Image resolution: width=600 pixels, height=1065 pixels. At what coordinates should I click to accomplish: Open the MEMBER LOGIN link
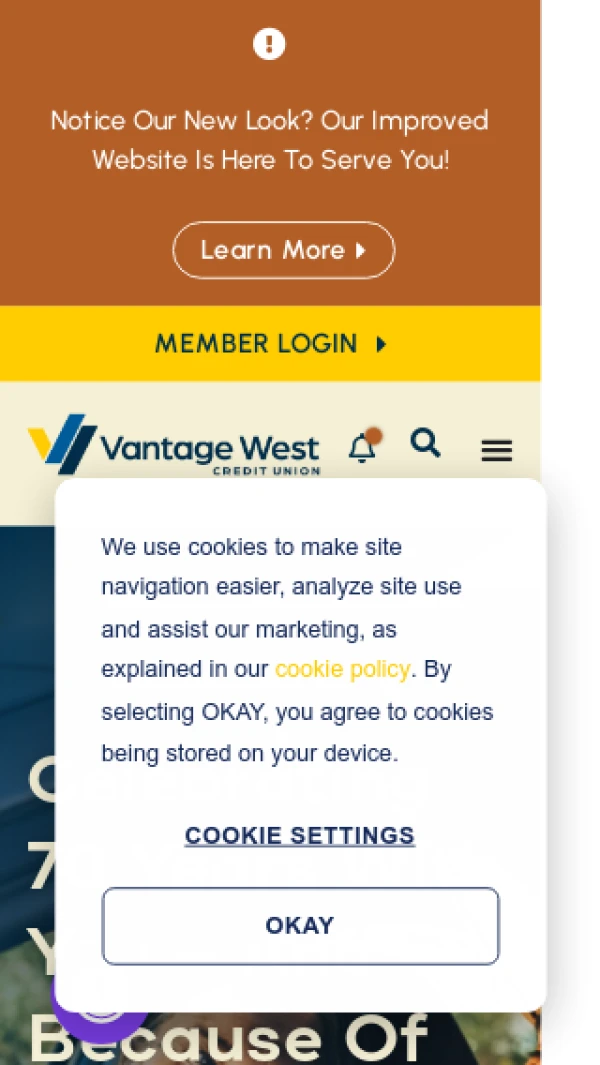tap(270, 344)
